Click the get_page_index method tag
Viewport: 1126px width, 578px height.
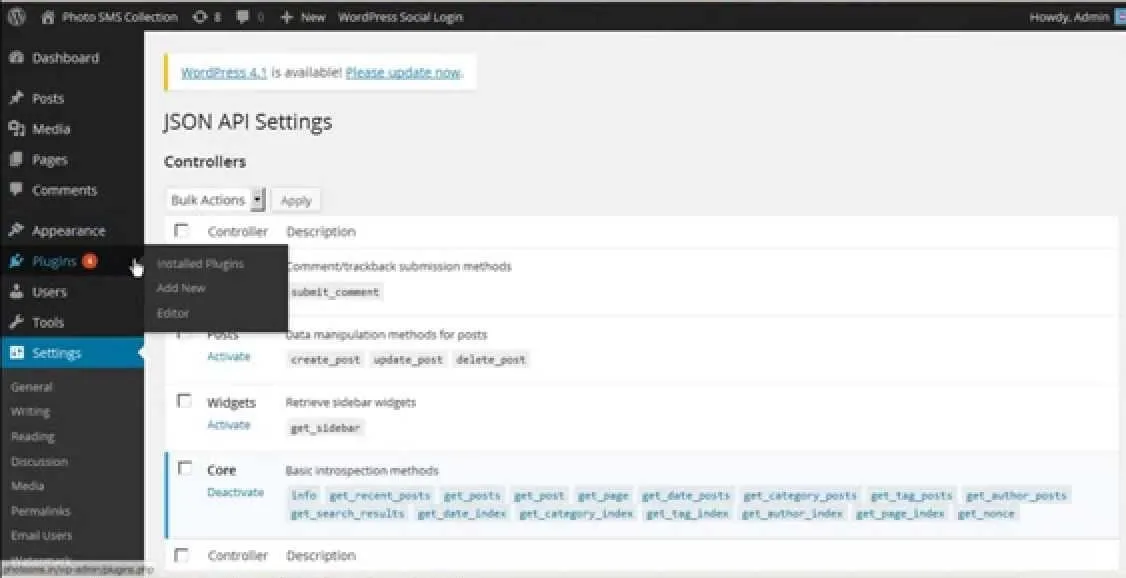coord(900,513)
